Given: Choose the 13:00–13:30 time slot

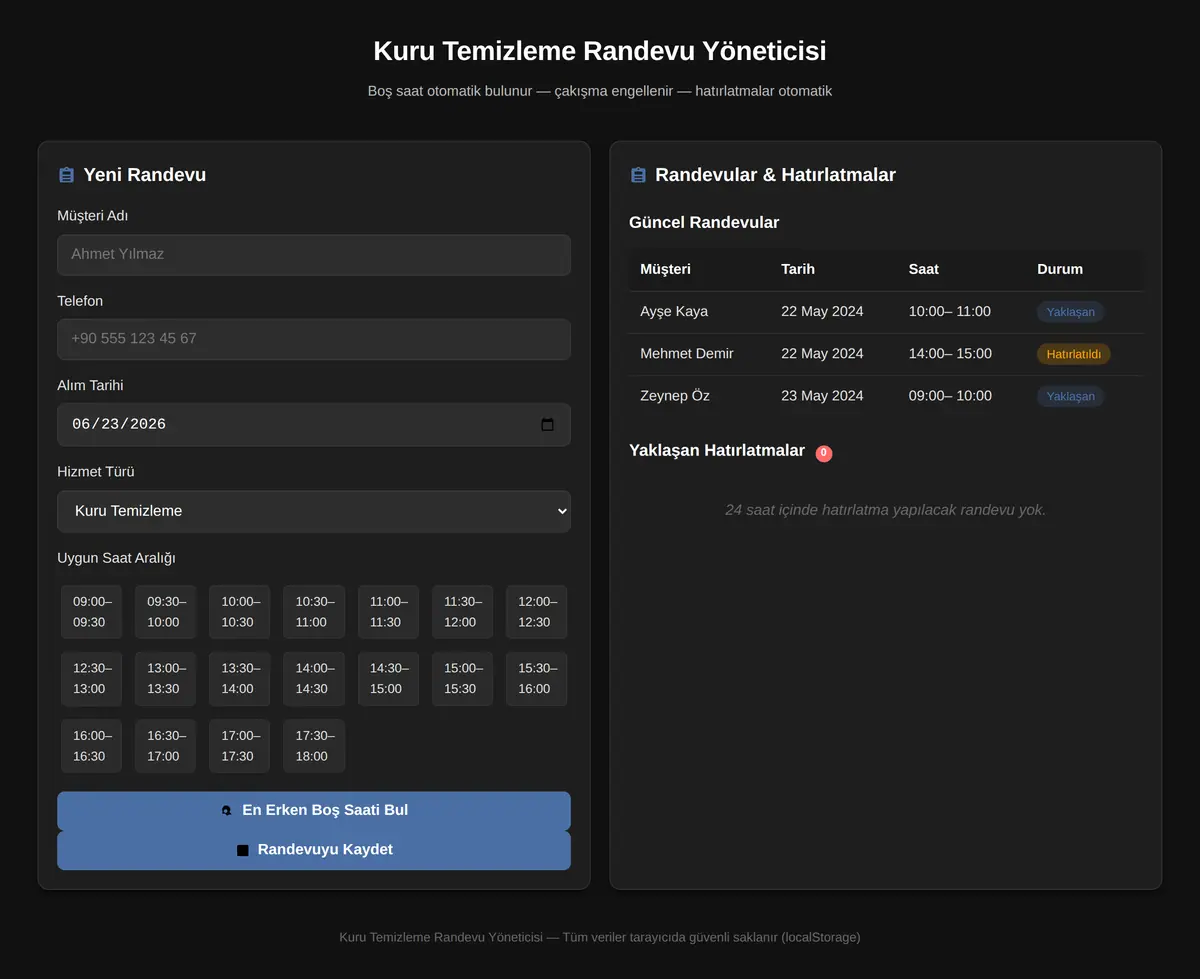Looking at the screenshot, I should click(x=165, y=679).
